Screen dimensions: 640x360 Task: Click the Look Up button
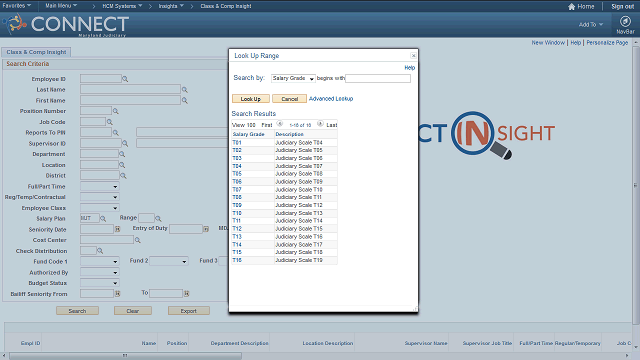251,99
